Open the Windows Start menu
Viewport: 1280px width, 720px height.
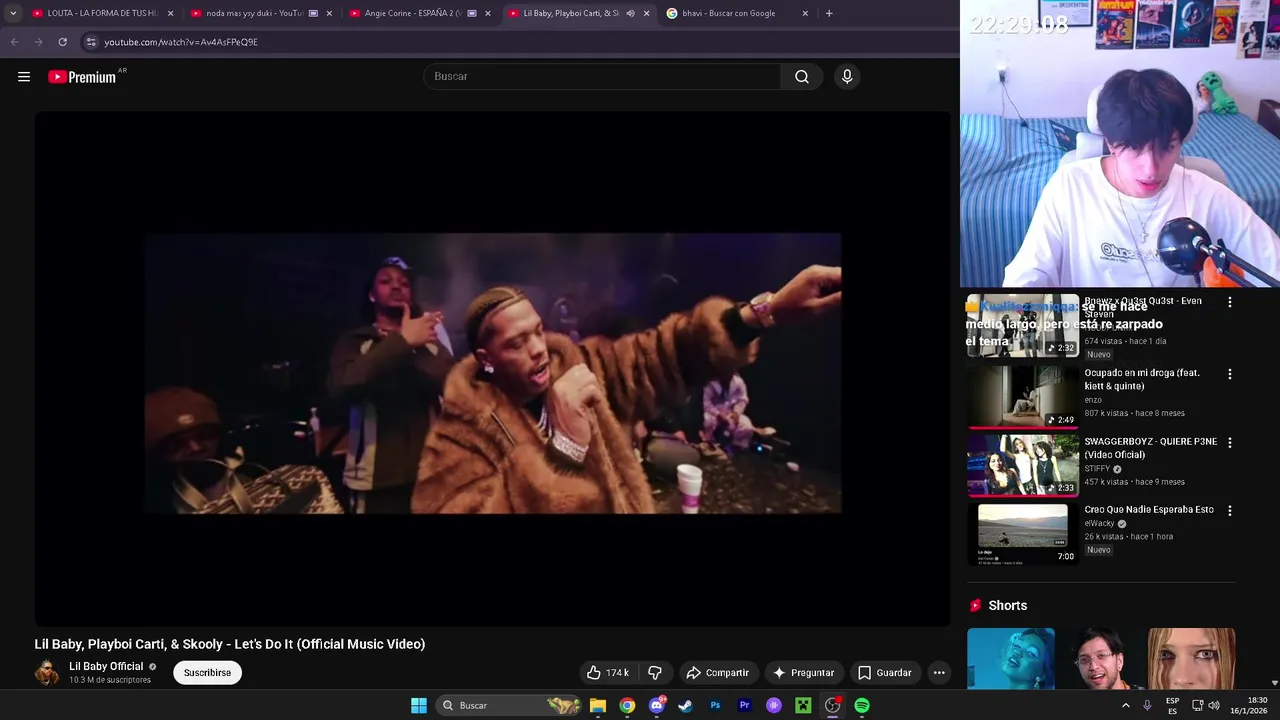tap(419, 706)
